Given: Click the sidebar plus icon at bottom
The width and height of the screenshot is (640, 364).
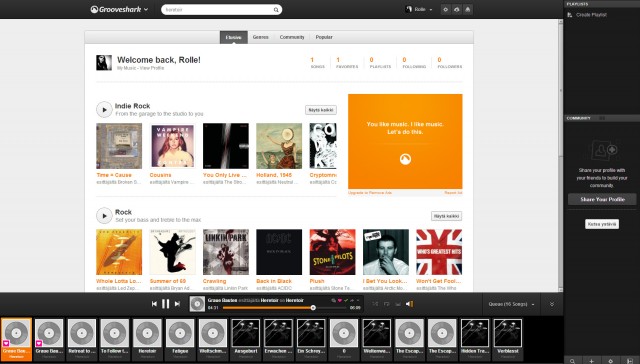Looking at the screenshot, I should pyautogui.click(x=591, y=361).
